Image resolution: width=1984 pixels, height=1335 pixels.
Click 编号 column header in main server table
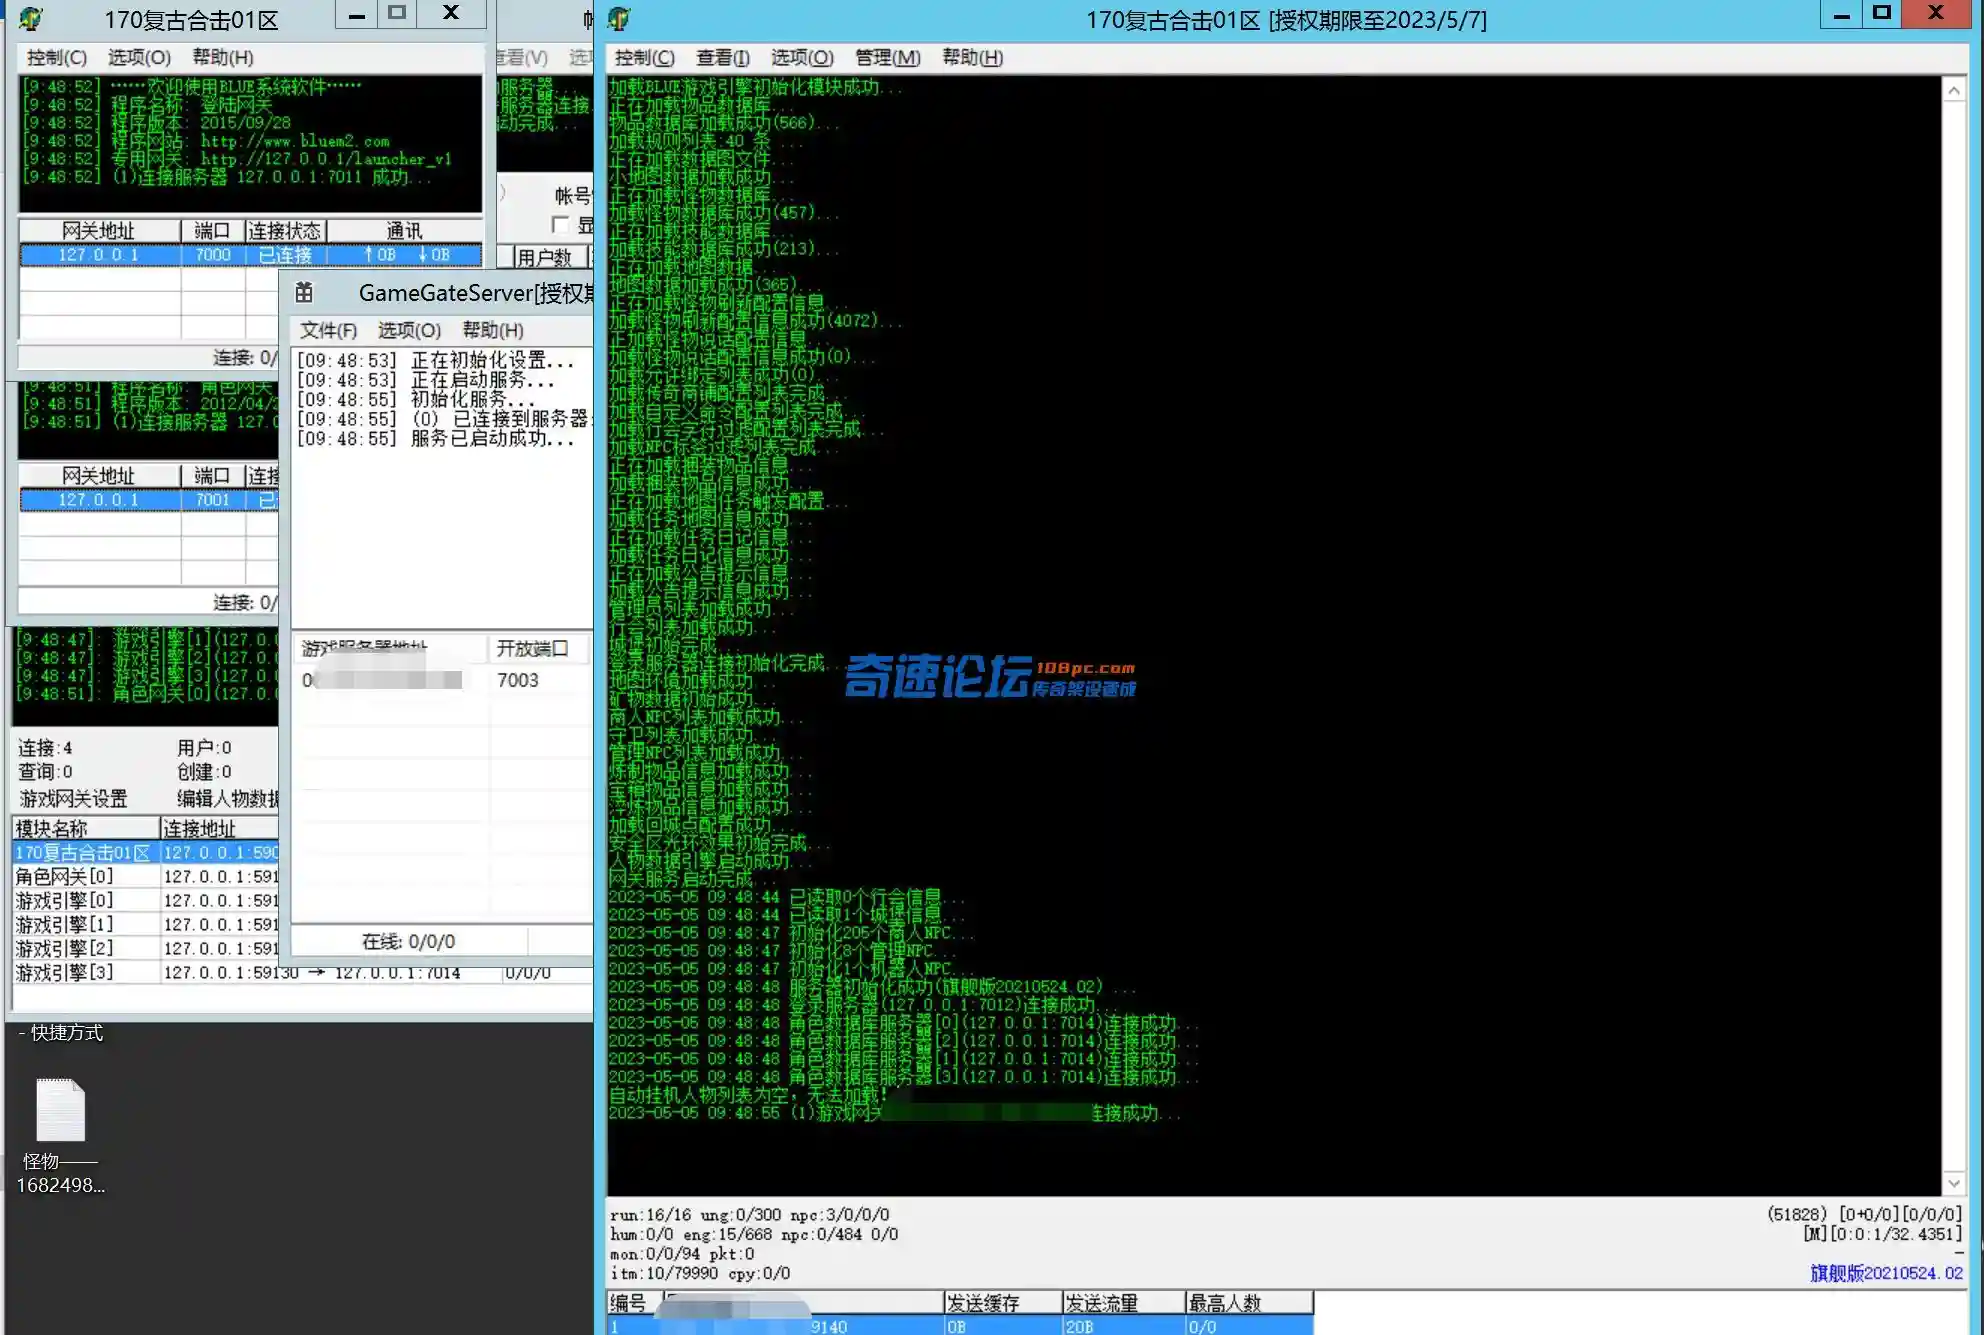633,1303
